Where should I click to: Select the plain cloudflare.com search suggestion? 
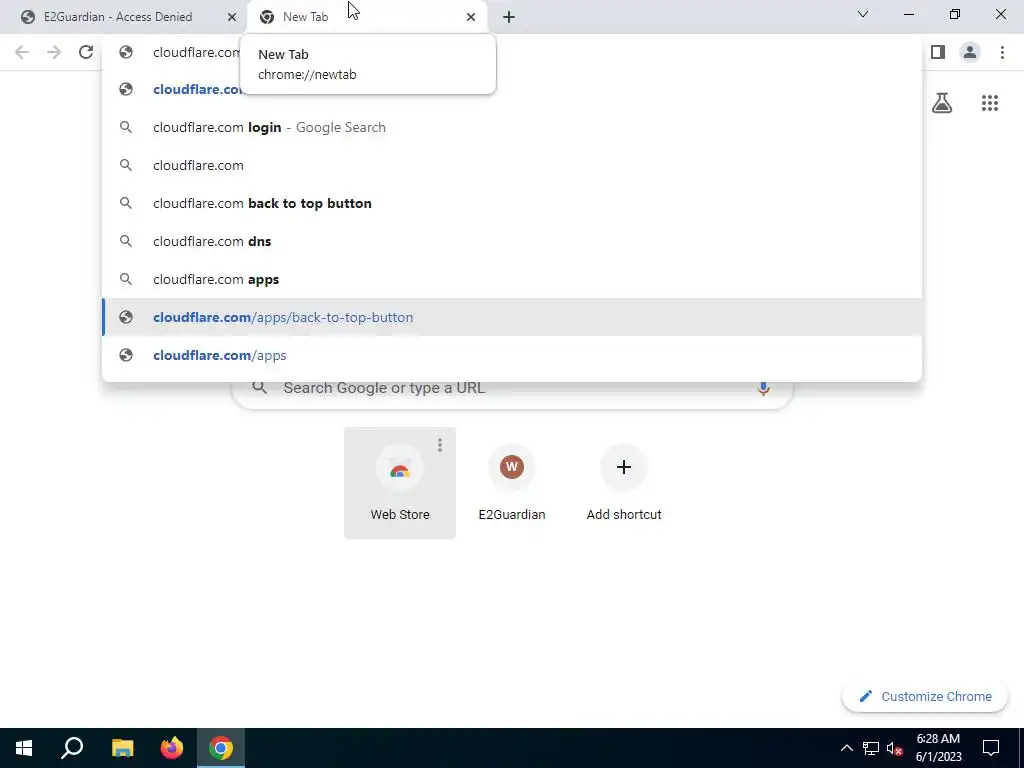pyautogui.click(x=512, y=165)
